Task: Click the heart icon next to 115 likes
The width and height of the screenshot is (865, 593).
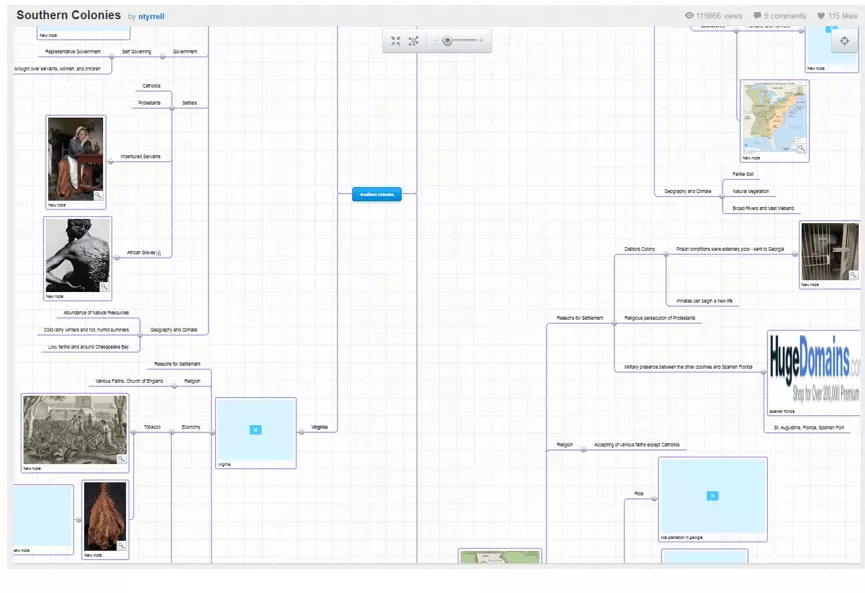Action: [x=823, y=15]
